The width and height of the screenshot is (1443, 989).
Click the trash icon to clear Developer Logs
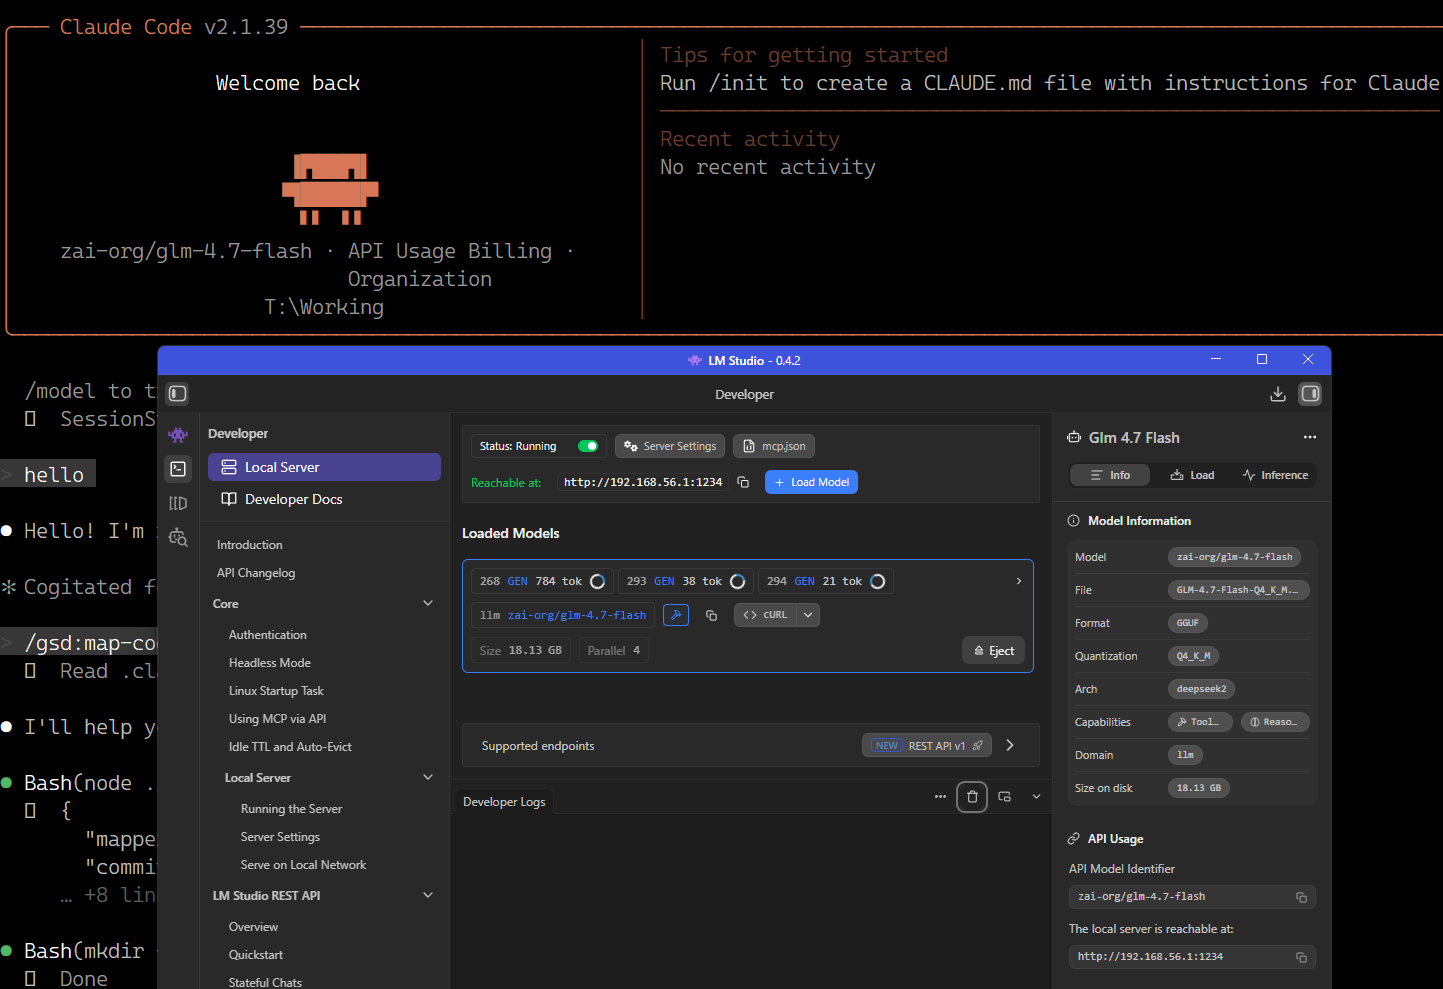[972, 797]
